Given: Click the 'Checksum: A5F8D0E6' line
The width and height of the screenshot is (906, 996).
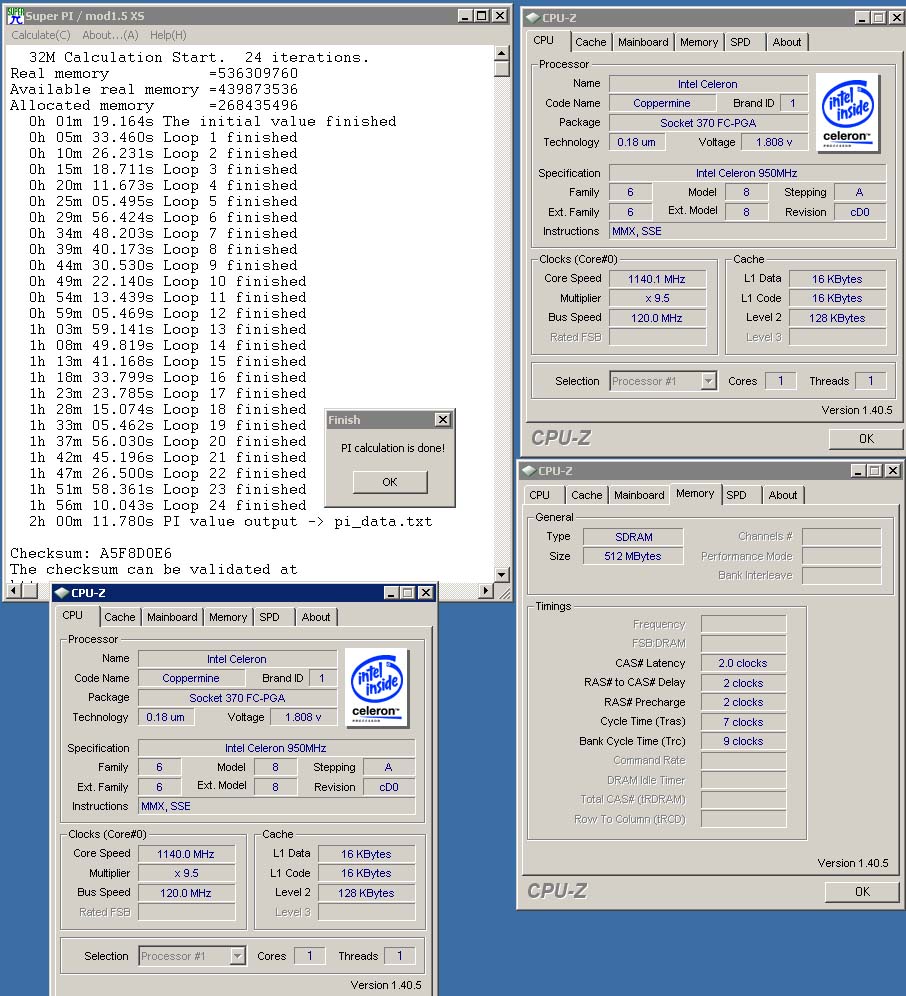Looking at the screenshot, I should 91,553.
